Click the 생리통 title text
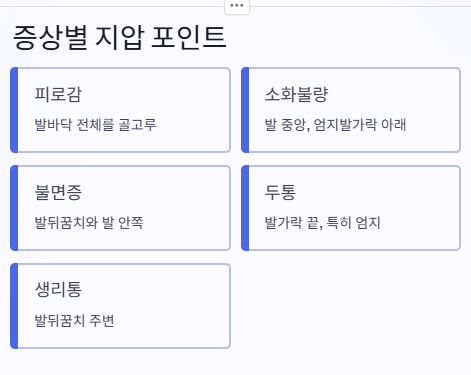471x375 pixels. [x=58, y=289]
